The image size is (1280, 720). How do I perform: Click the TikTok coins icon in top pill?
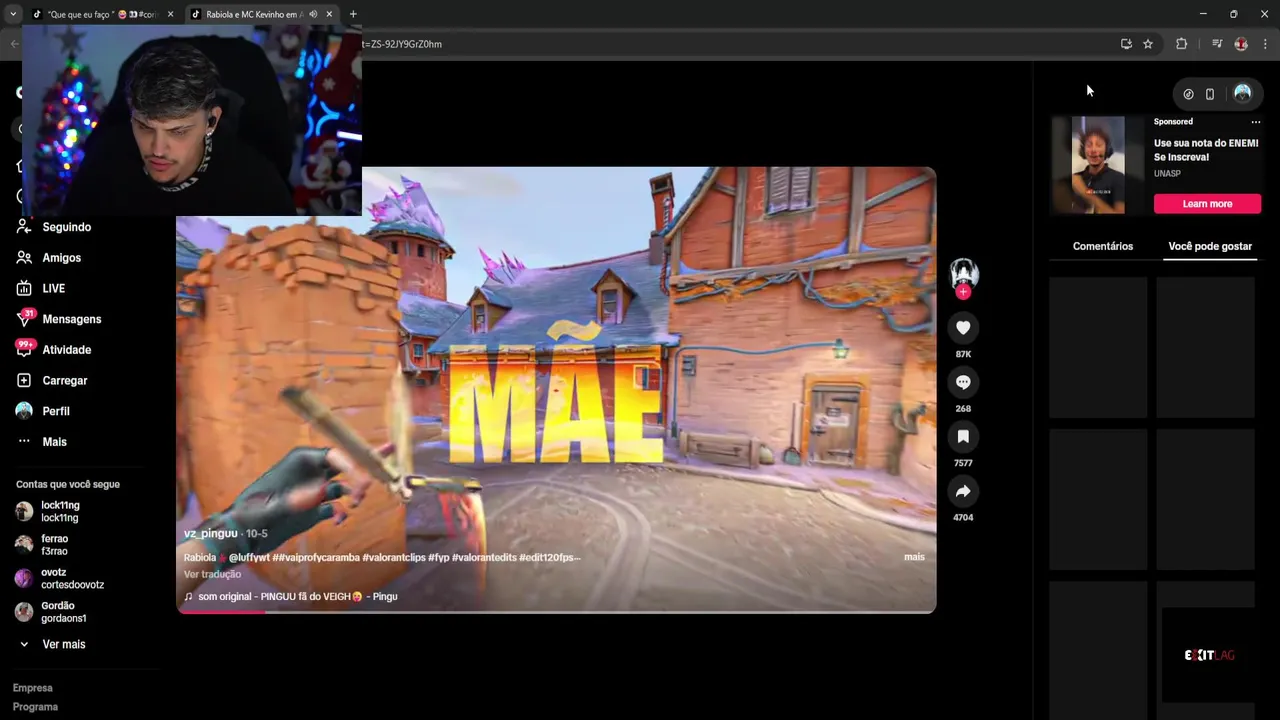1188,94
